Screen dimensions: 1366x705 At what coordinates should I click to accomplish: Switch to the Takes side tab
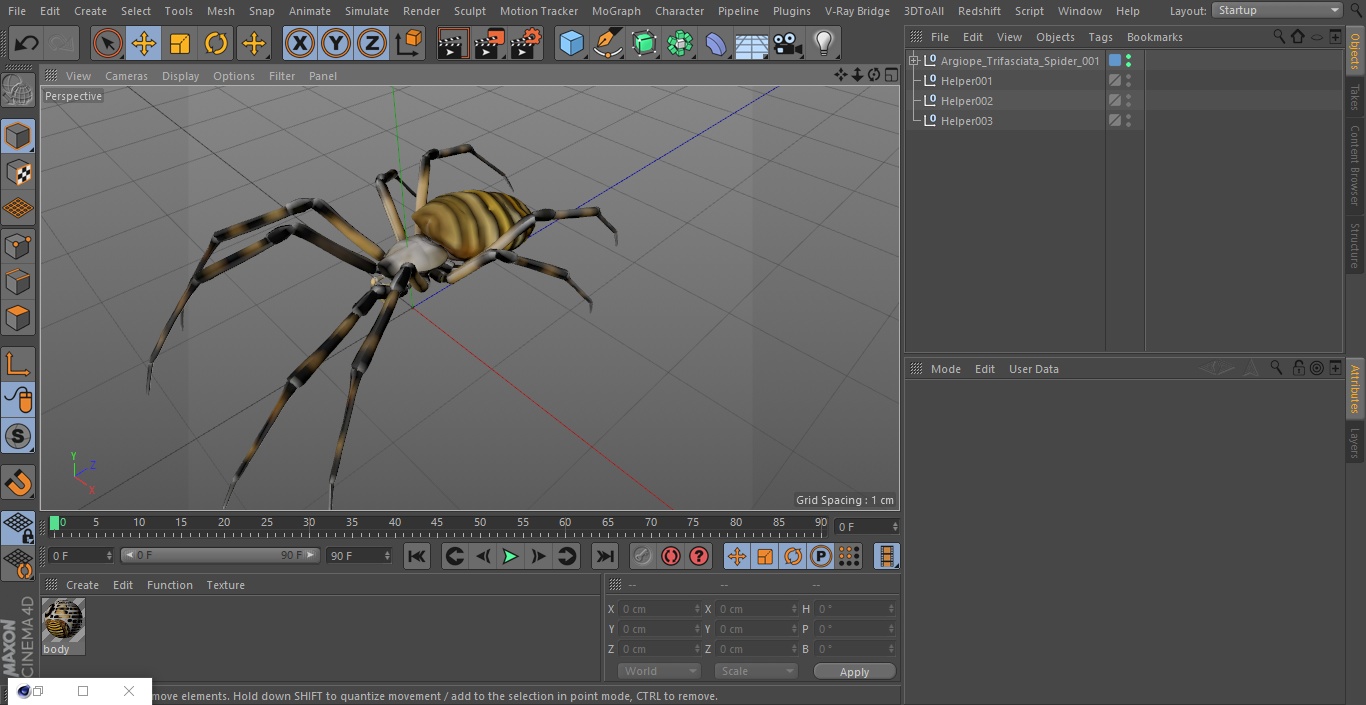(x=1355, y=97)
